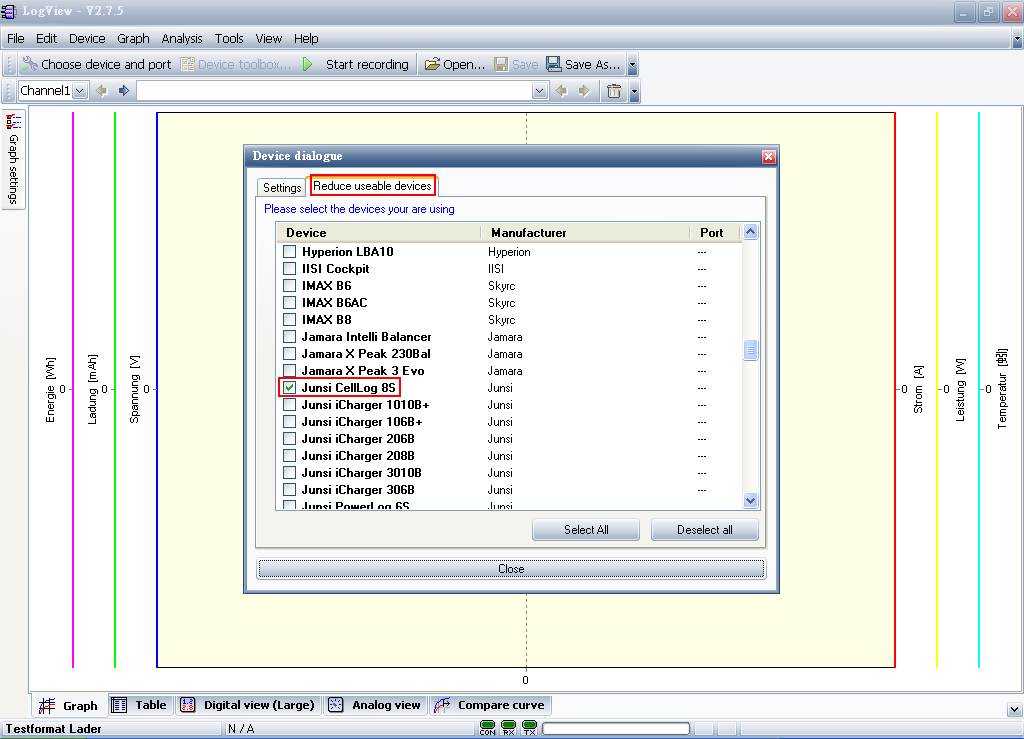Open the wide empty combo box dropdown arrow
This screenshot has height=739, width=1024.
[539, 91]
